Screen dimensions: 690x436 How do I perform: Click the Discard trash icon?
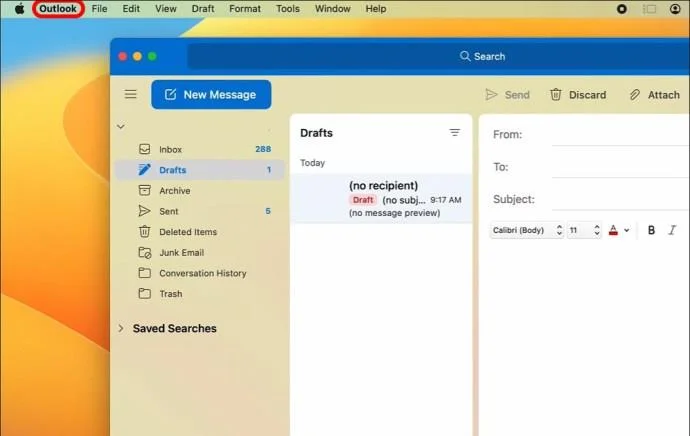[x=556, y=95]
